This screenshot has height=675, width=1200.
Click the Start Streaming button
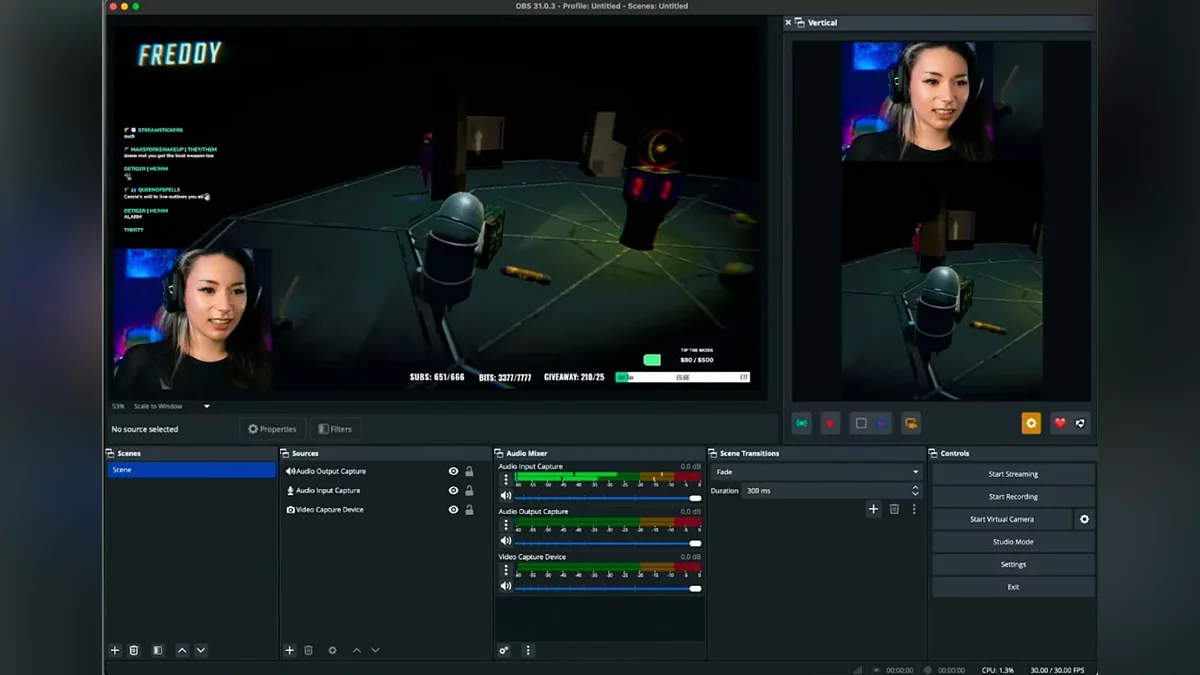pyautogui.click(x=1013, y=474)
